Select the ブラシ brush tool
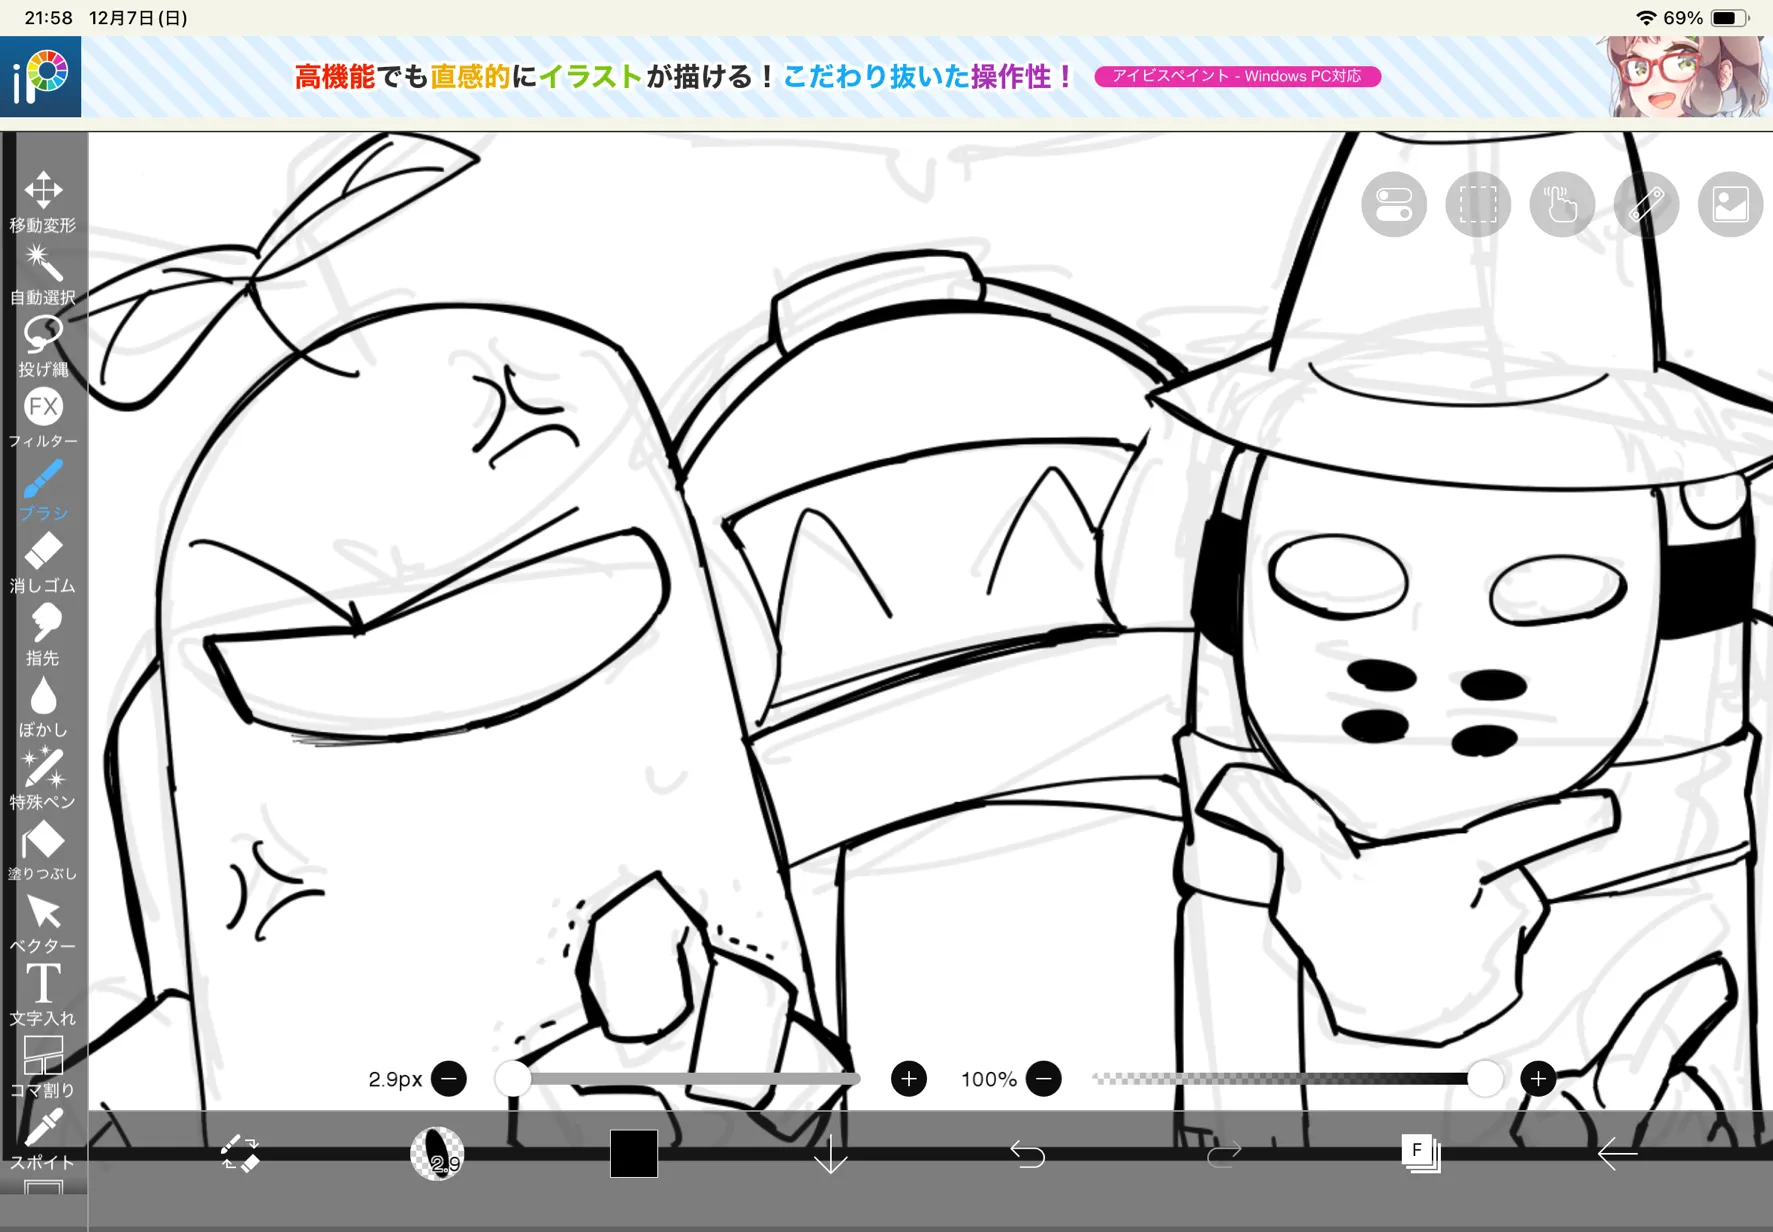 pos(43,490)
